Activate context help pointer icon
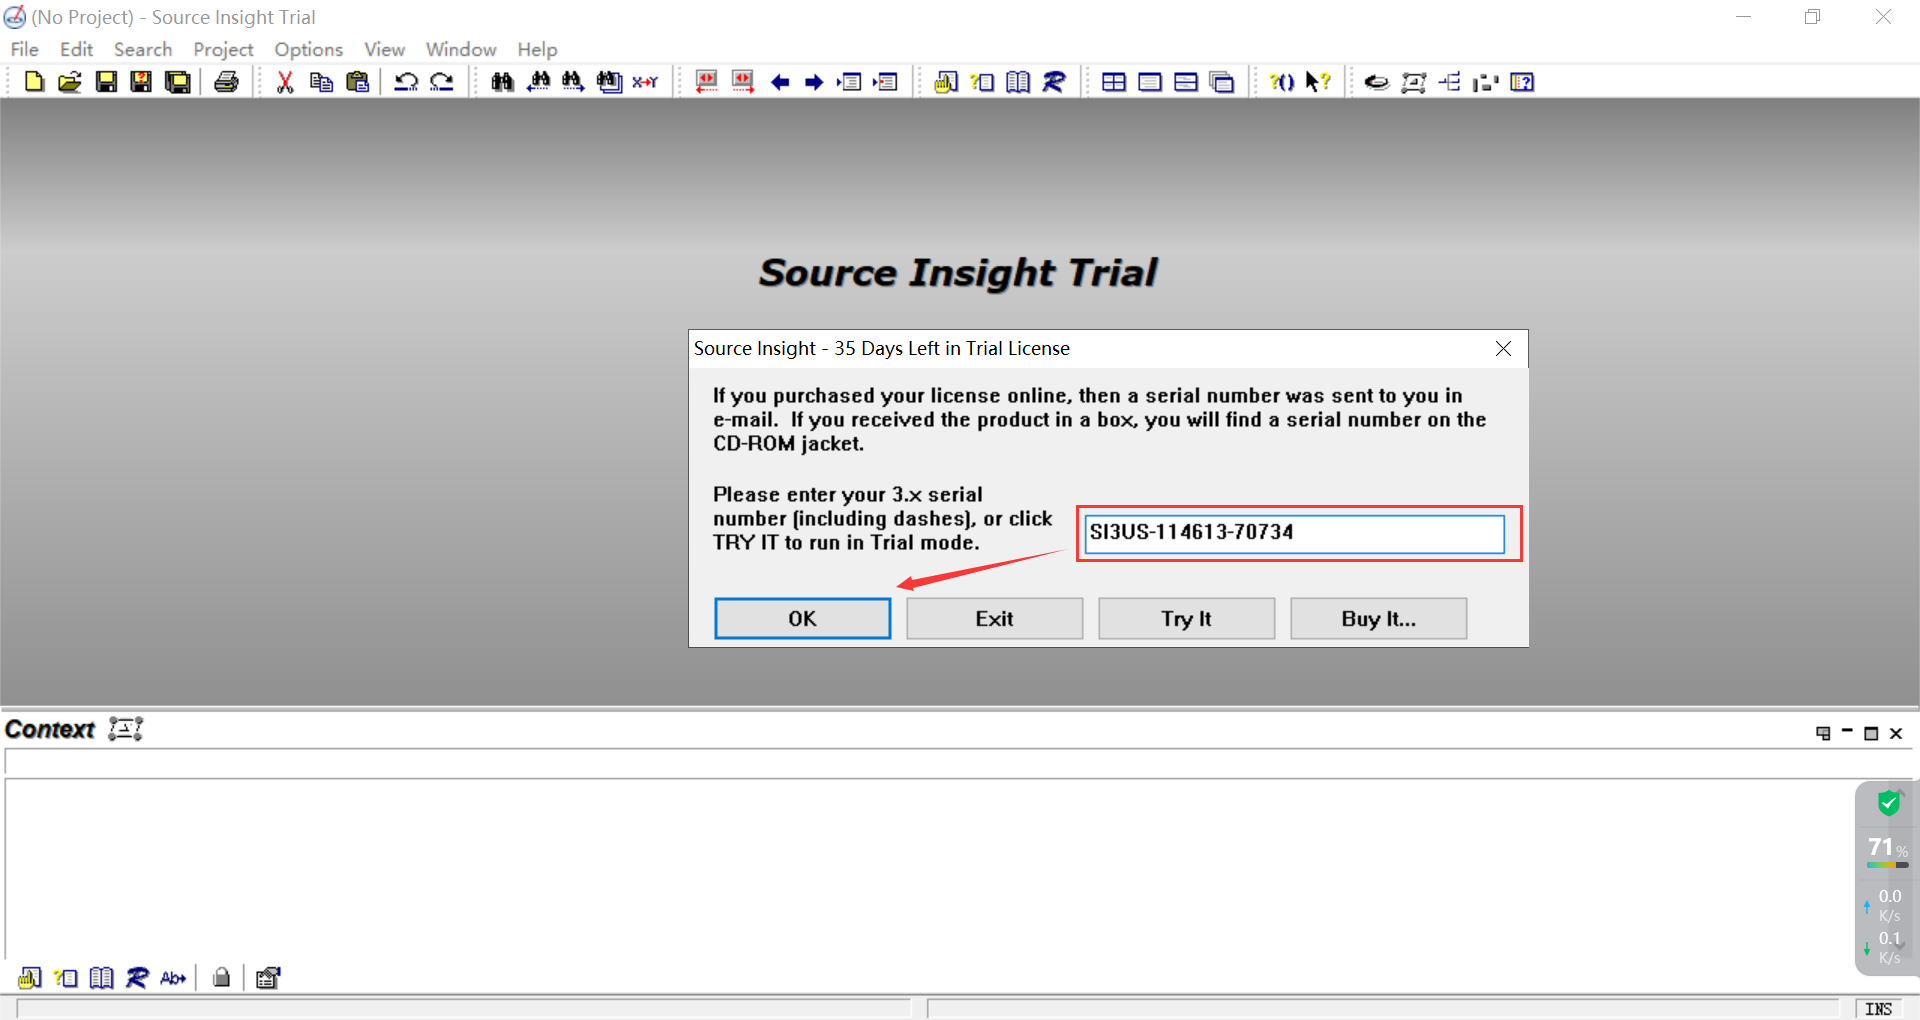 point(1319,82)
